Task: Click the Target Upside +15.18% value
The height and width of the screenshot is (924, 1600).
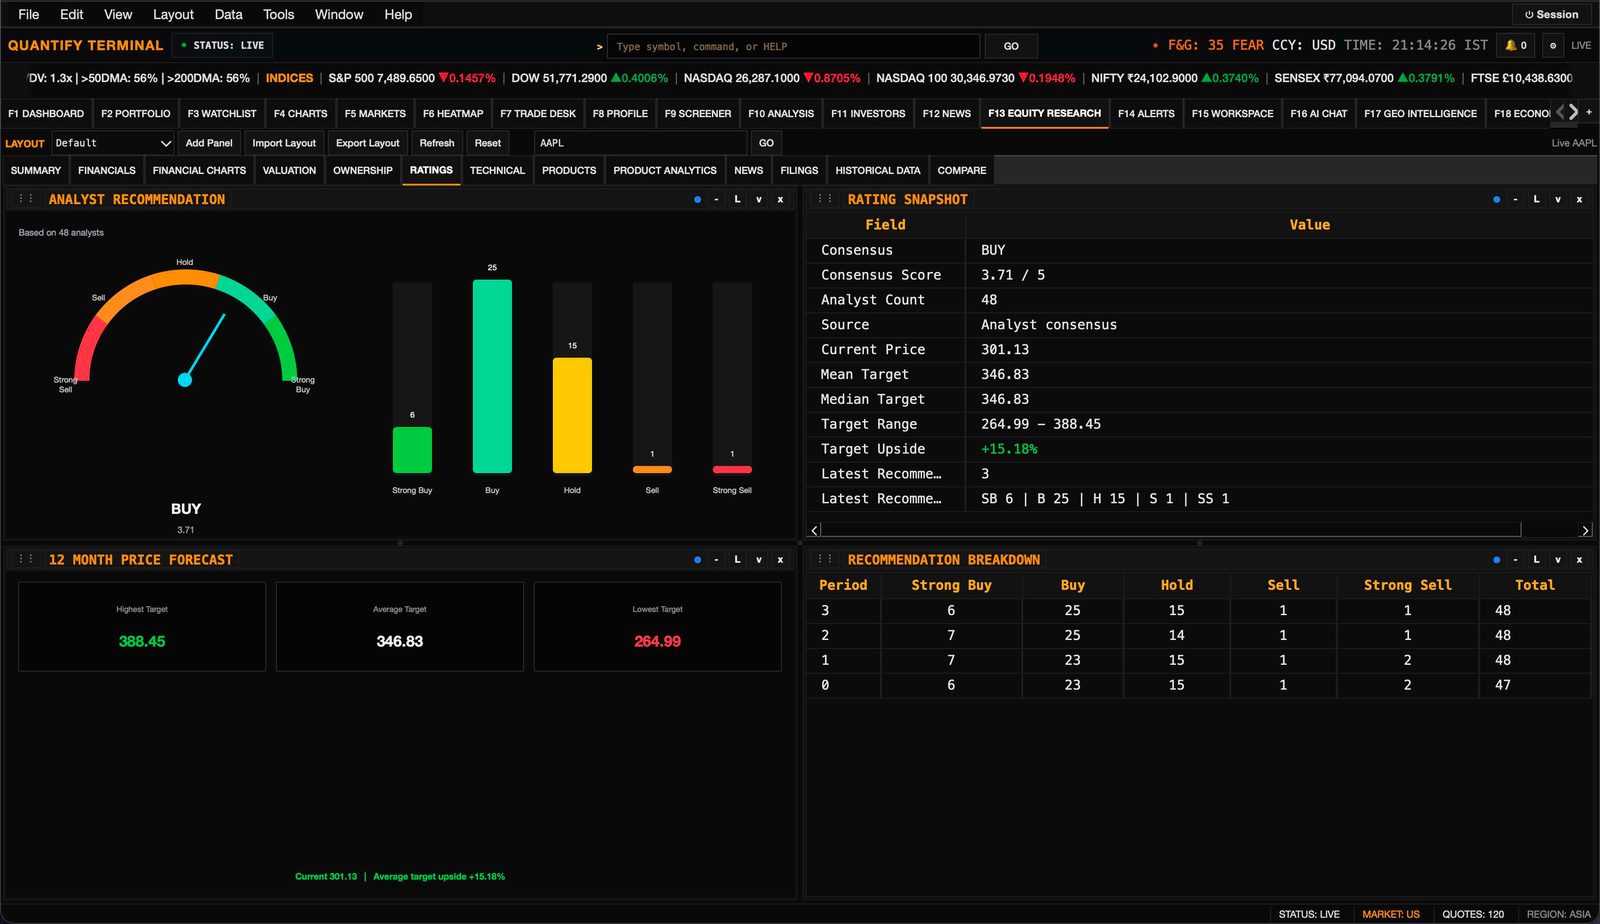Action: [x=1009, y=449]
